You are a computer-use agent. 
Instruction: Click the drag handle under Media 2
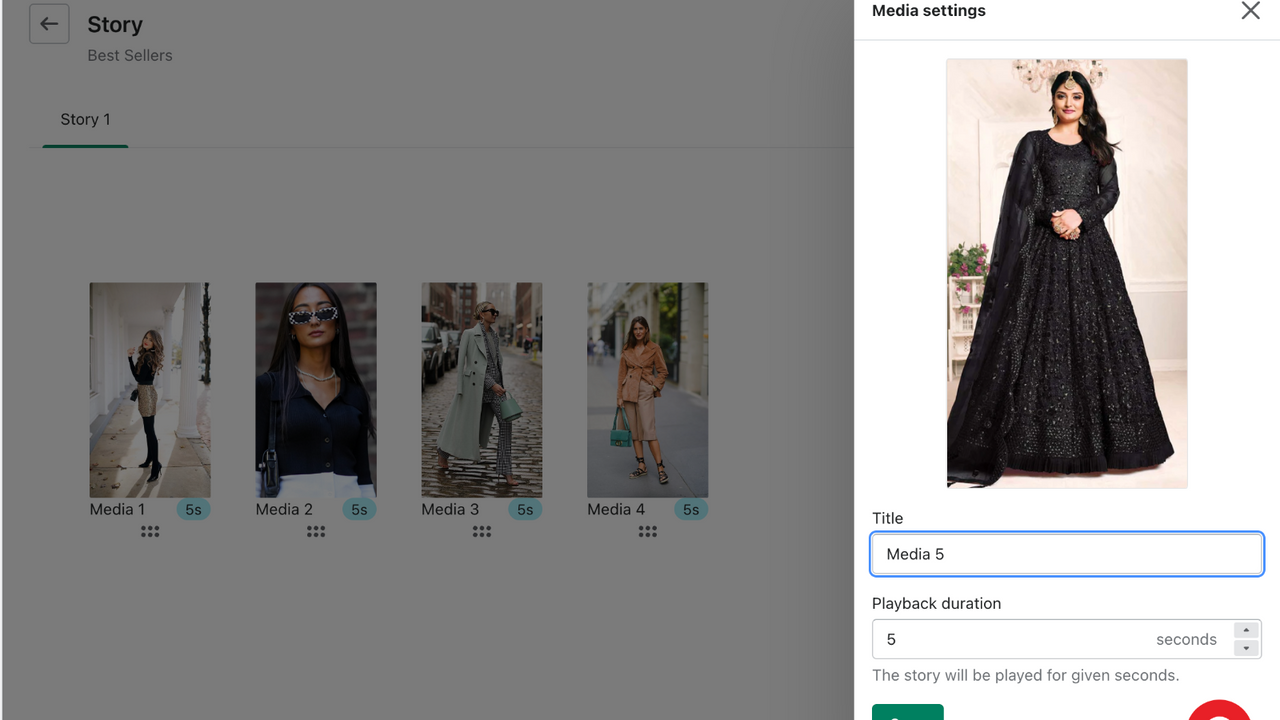pyautogui.click(x=316, y=531)
